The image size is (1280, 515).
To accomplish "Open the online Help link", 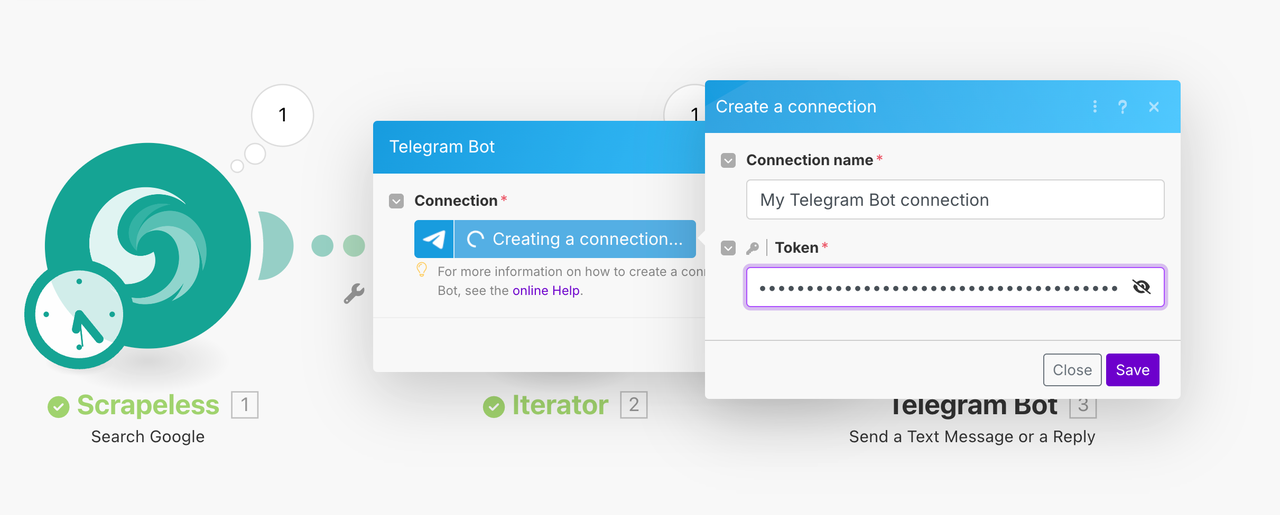I will [546, 291].
